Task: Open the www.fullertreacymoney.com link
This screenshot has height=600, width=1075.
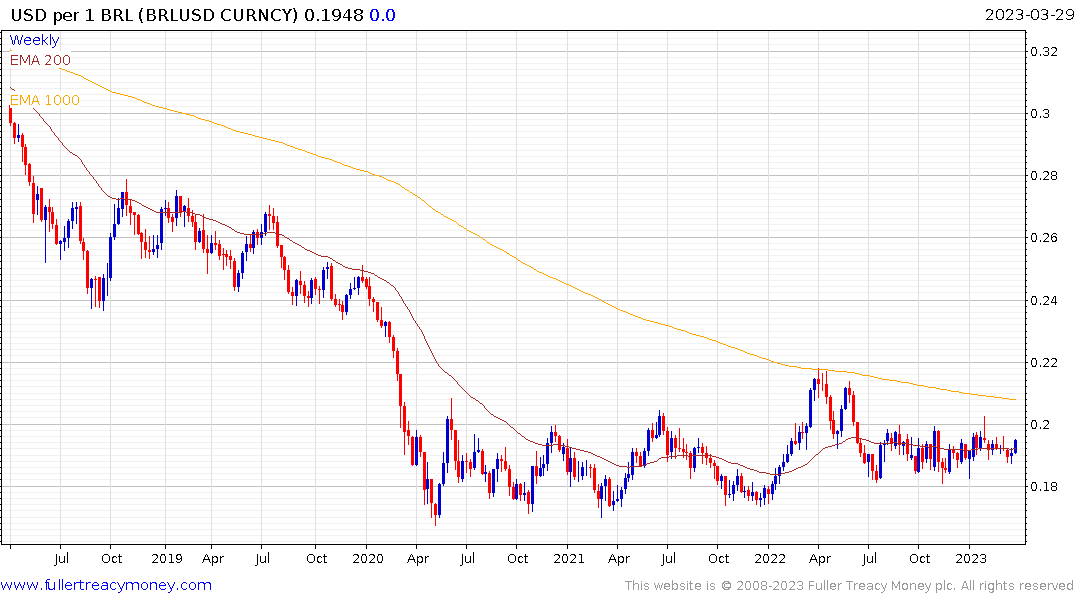Action: click(106, 585)
